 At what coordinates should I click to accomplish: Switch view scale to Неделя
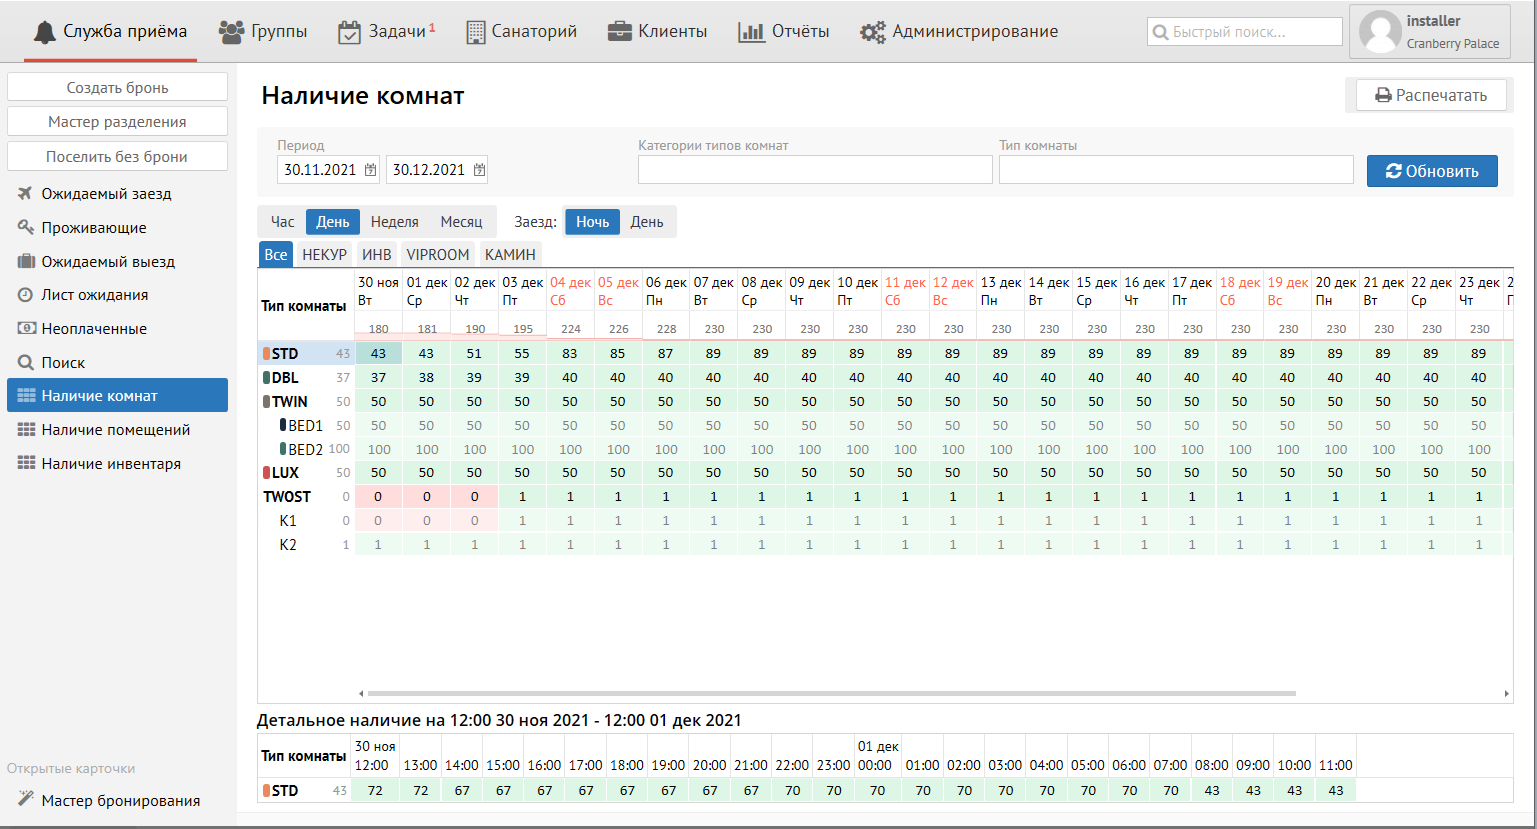pos(394,222)
